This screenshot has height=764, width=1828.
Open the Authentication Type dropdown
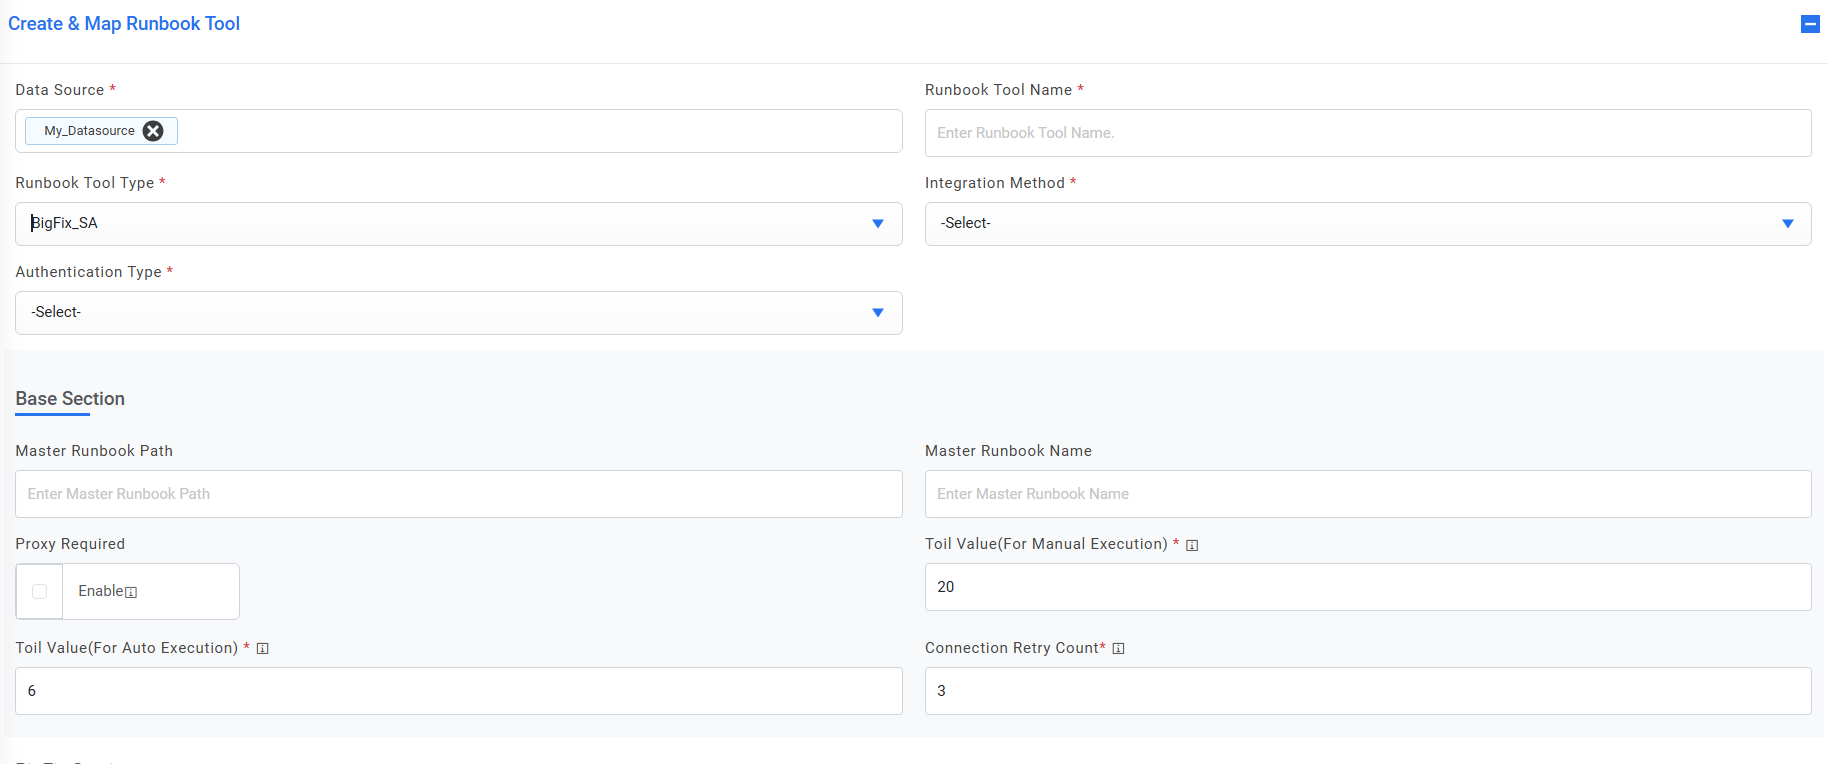(x=458, y=313)
